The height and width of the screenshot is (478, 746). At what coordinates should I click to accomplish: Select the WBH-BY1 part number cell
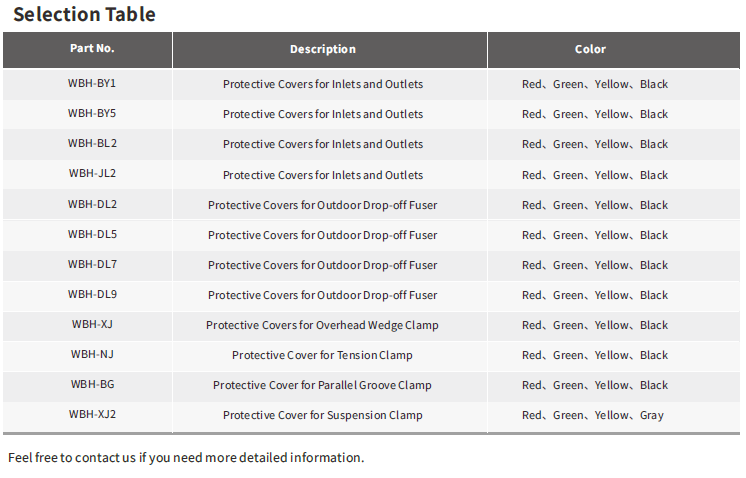[x=92, y=83]
